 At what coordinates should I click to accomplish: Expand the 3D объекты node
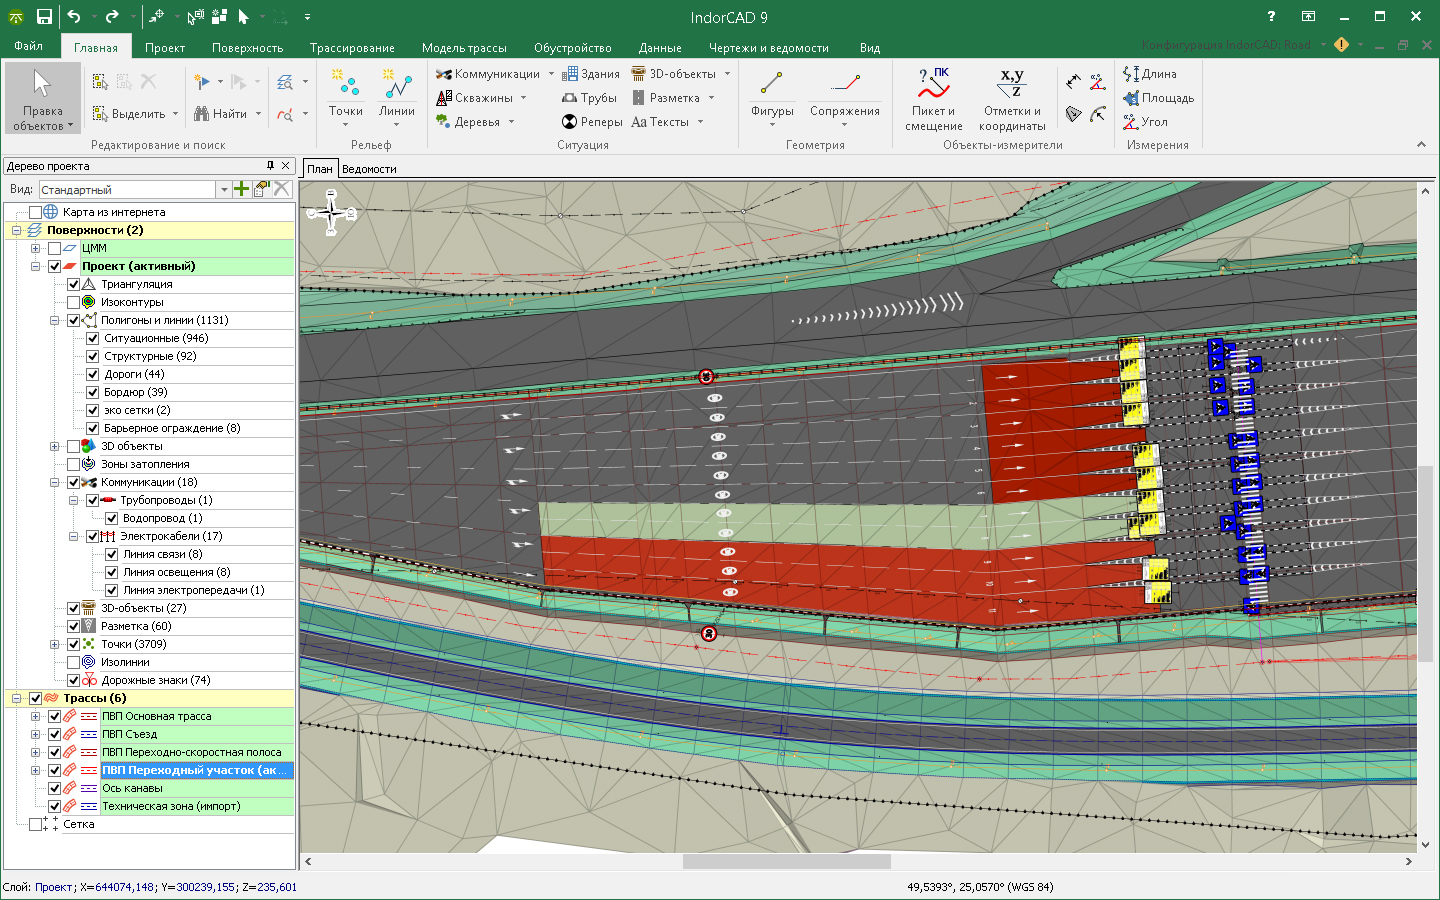tap(55, 446)
